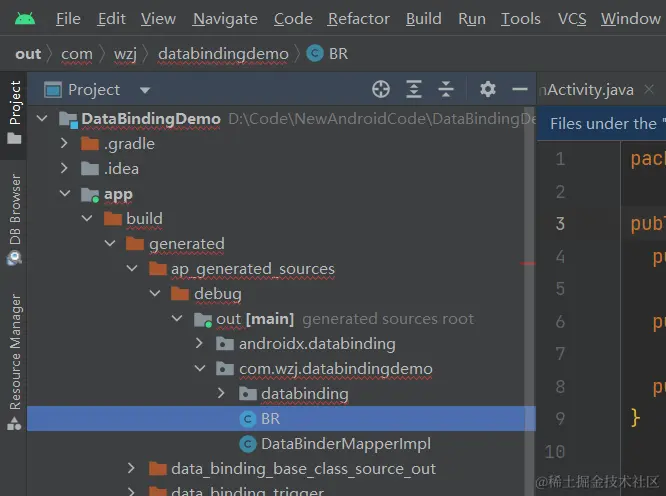This screenshot has height=496, width=666.
Task: Click the 'out' breadcrumb
Action: 28,54
